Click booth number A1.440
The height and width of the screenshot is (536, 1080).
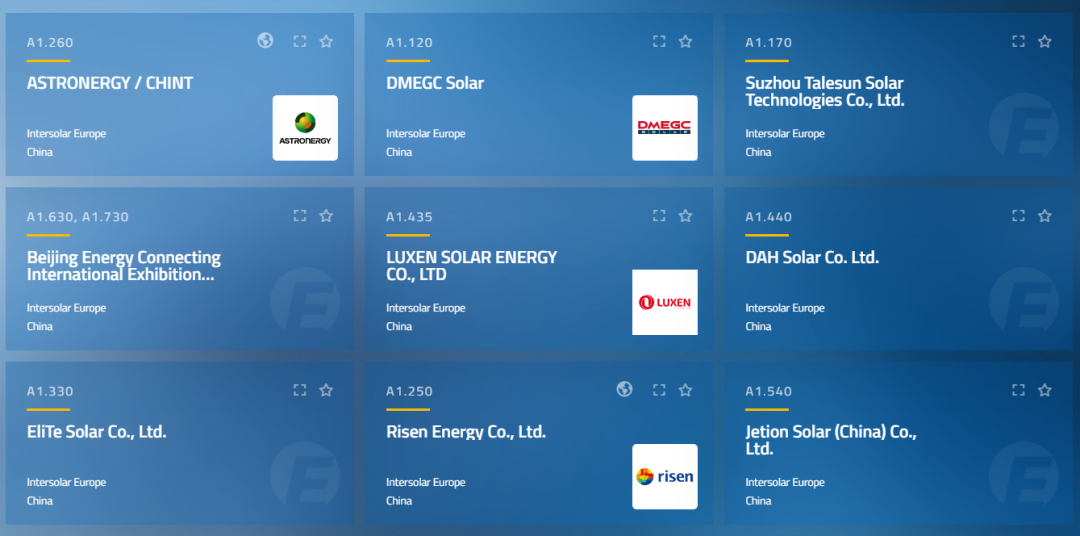769,217
